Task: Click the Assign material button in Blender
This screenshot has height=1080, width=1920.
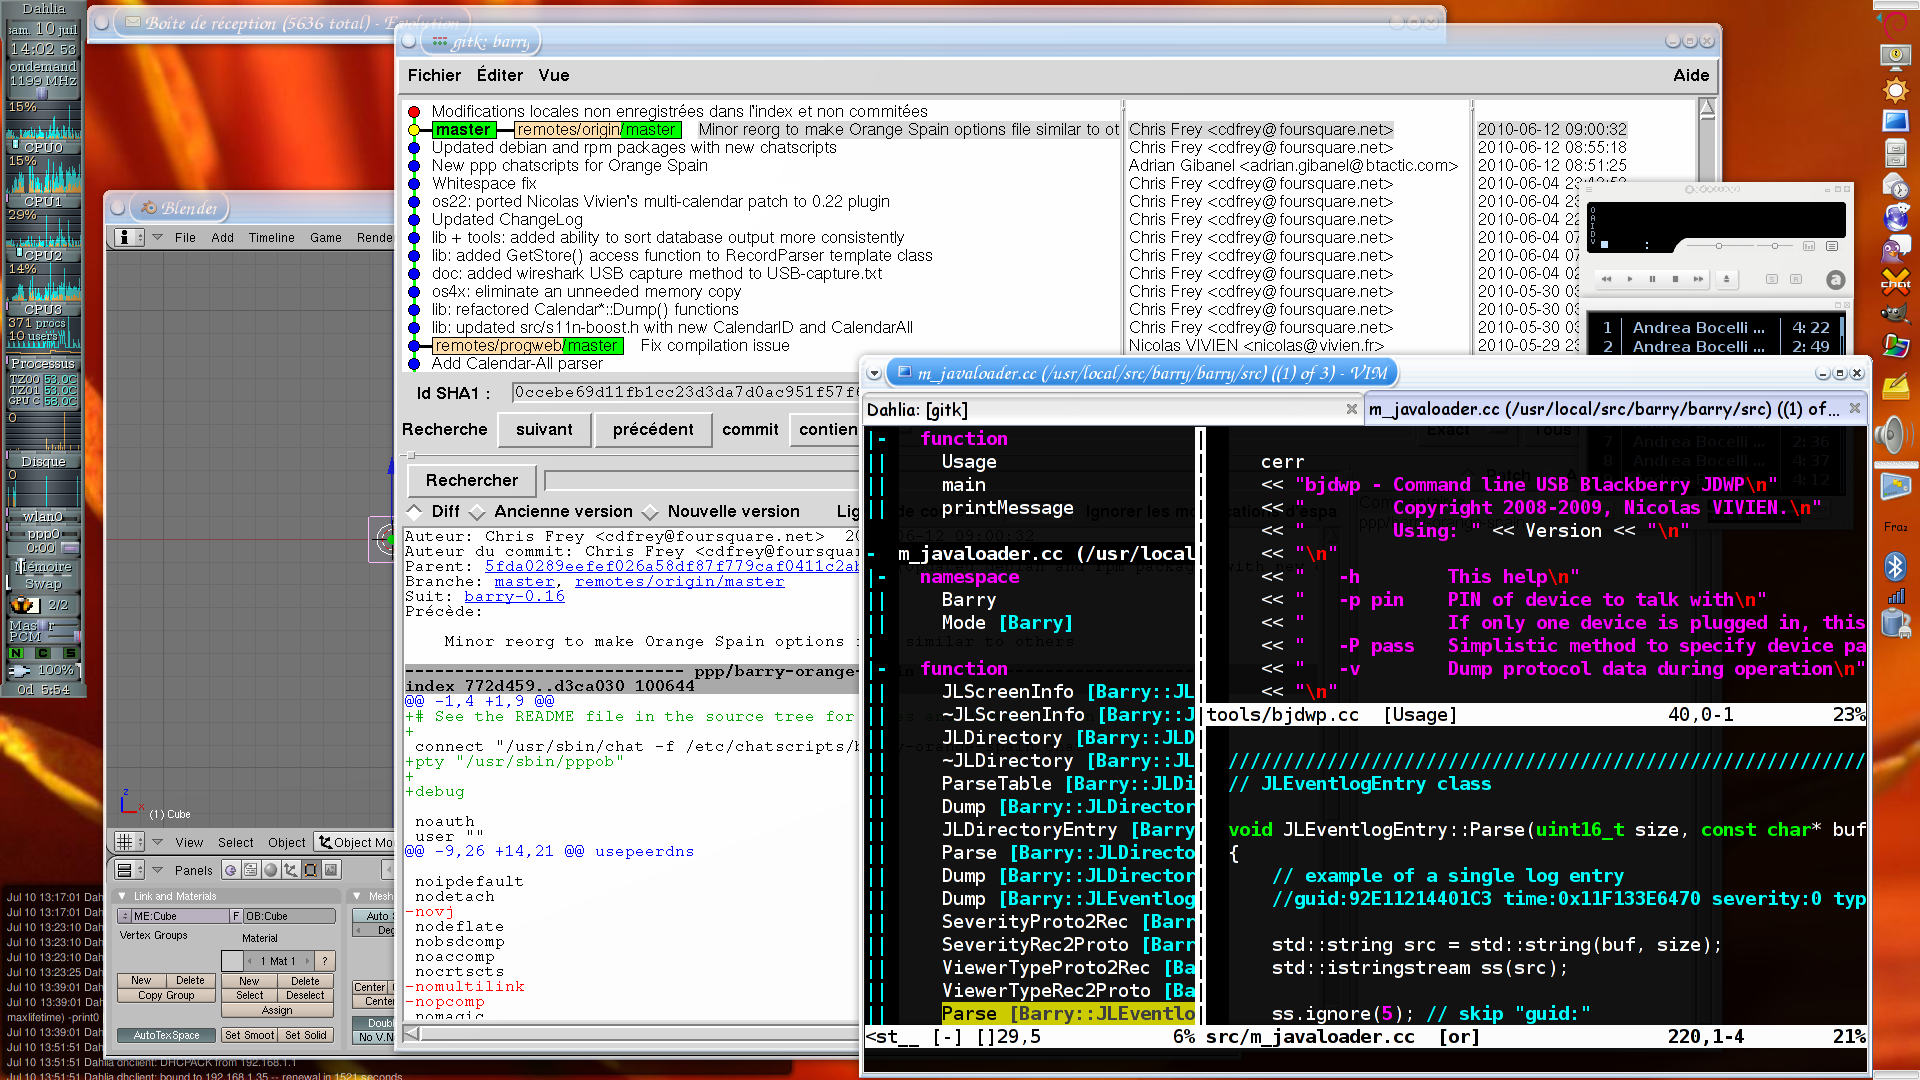Action: 277,1010
